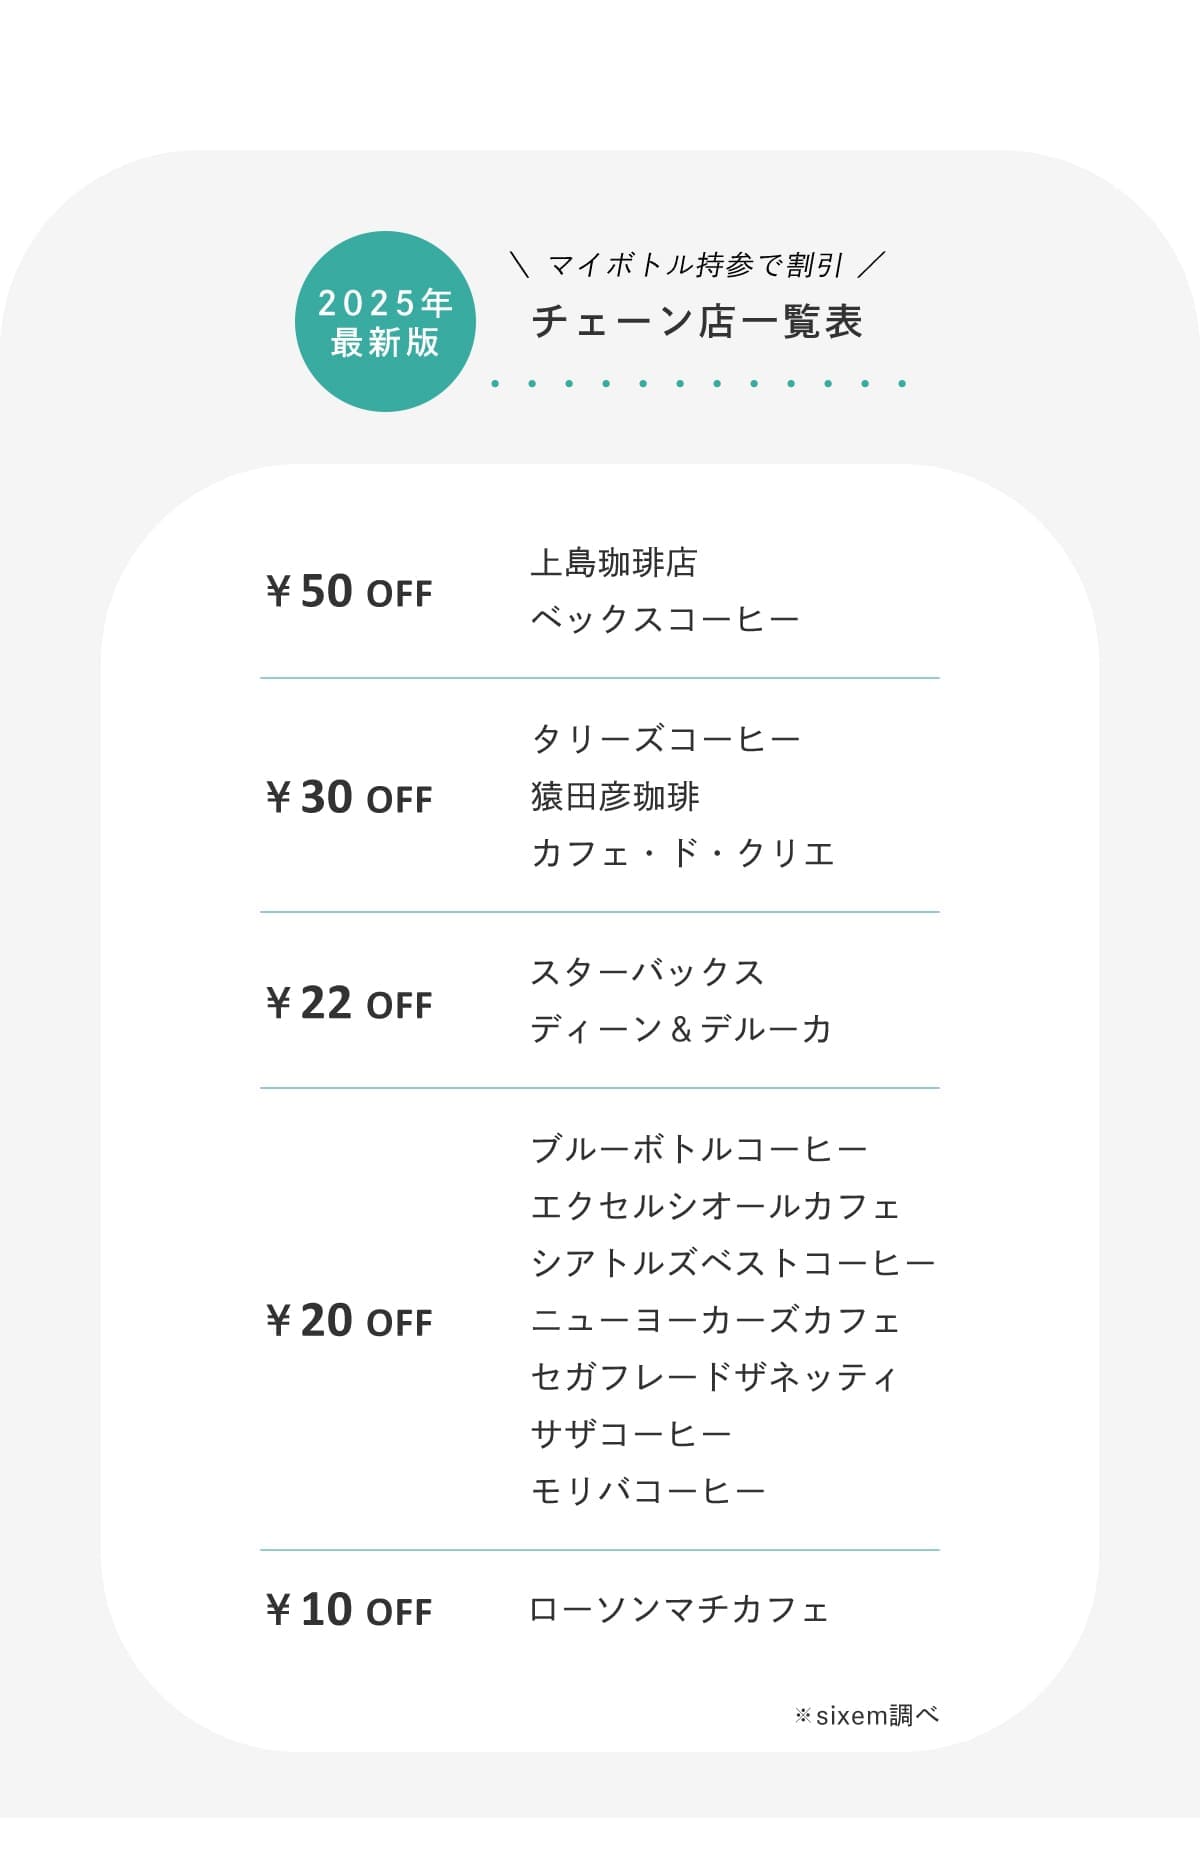Click 上島珈琲店 in the list
The height and width of the screenshot is (1858, 1200).
point(613,563)
